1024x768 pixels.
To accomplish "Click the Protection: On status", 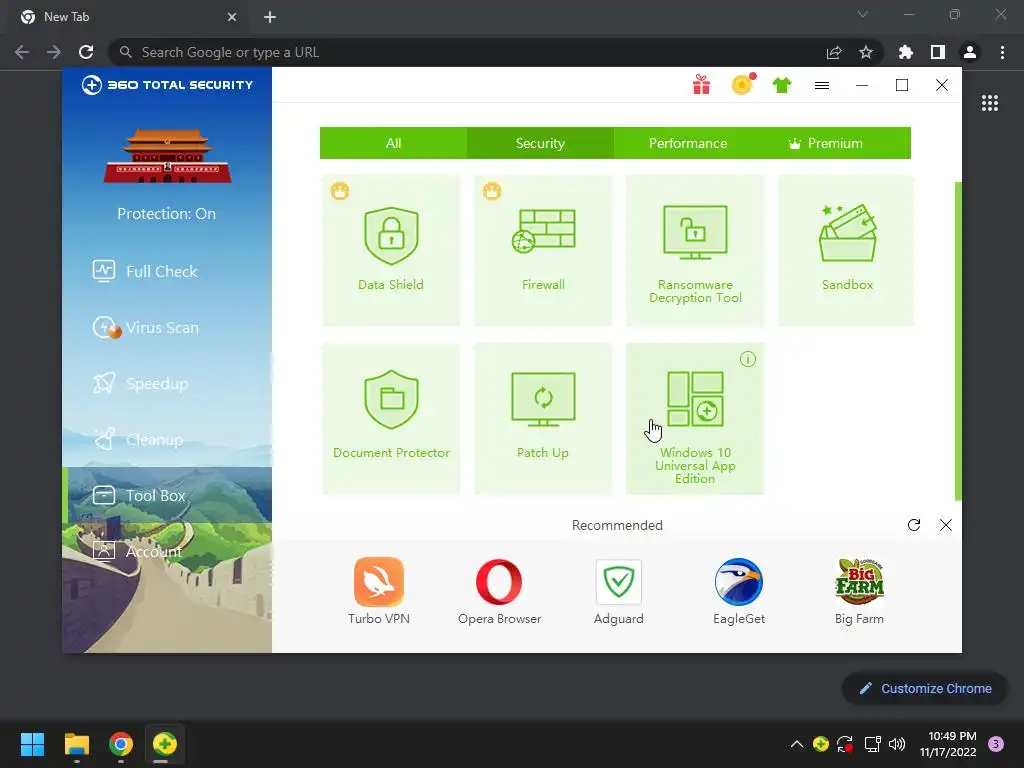I will tap(167, 214).
